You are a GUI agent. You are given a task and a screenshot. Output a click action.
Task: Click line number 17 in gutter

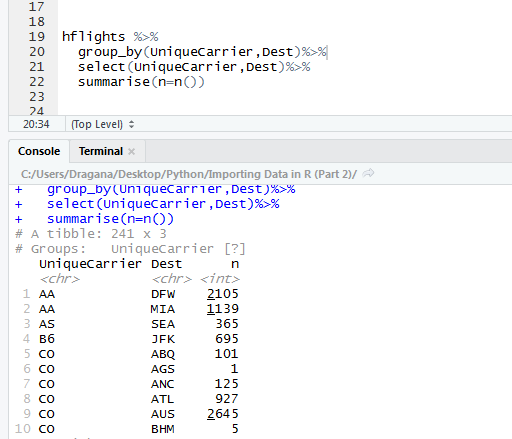[37, 7]
